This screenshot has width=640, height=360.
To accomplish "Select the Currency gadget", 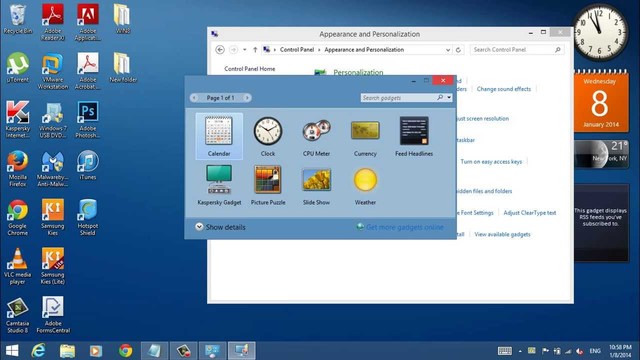I will click(365, 136).
